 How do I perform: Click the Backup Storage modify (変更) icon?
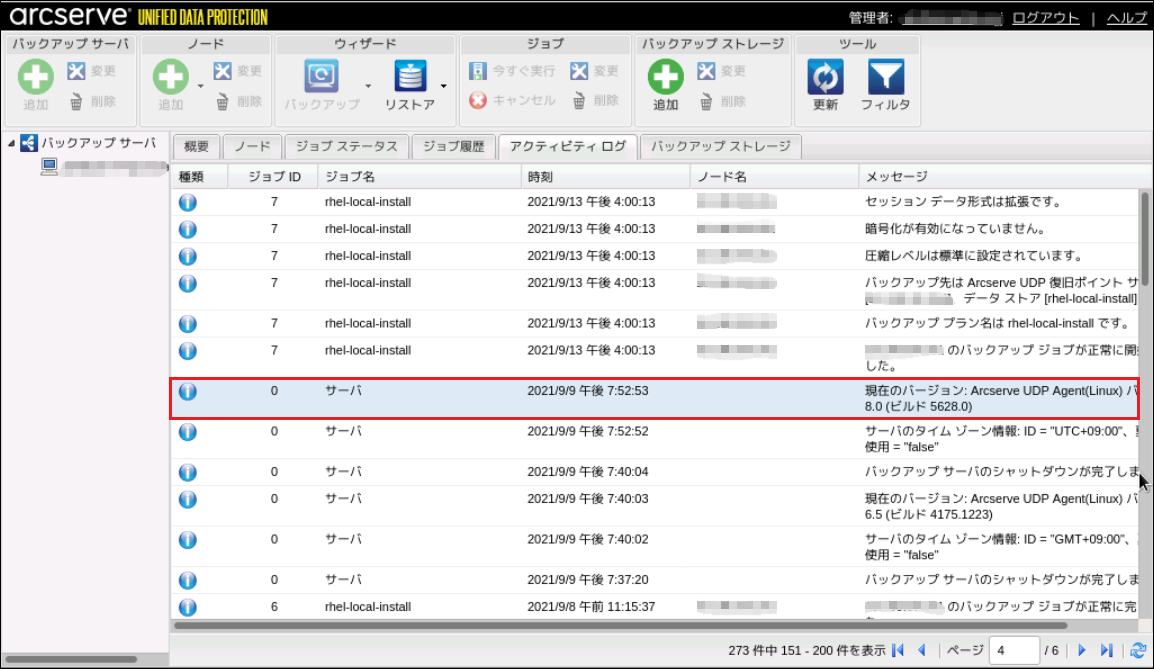click(706, 71)
